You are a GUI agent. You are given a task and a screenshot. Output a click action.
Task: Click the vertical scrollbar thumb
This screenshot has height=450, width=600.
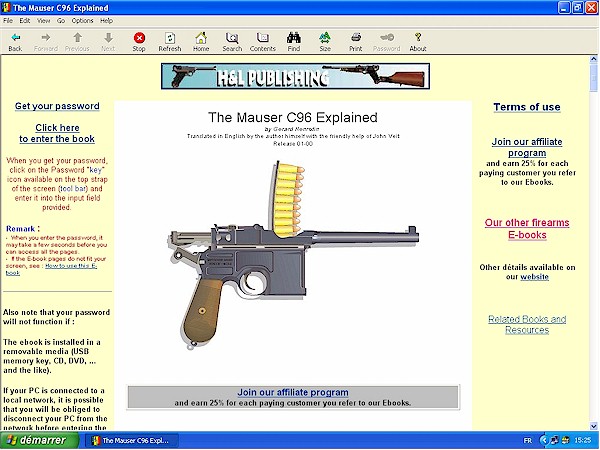point(593,78)
